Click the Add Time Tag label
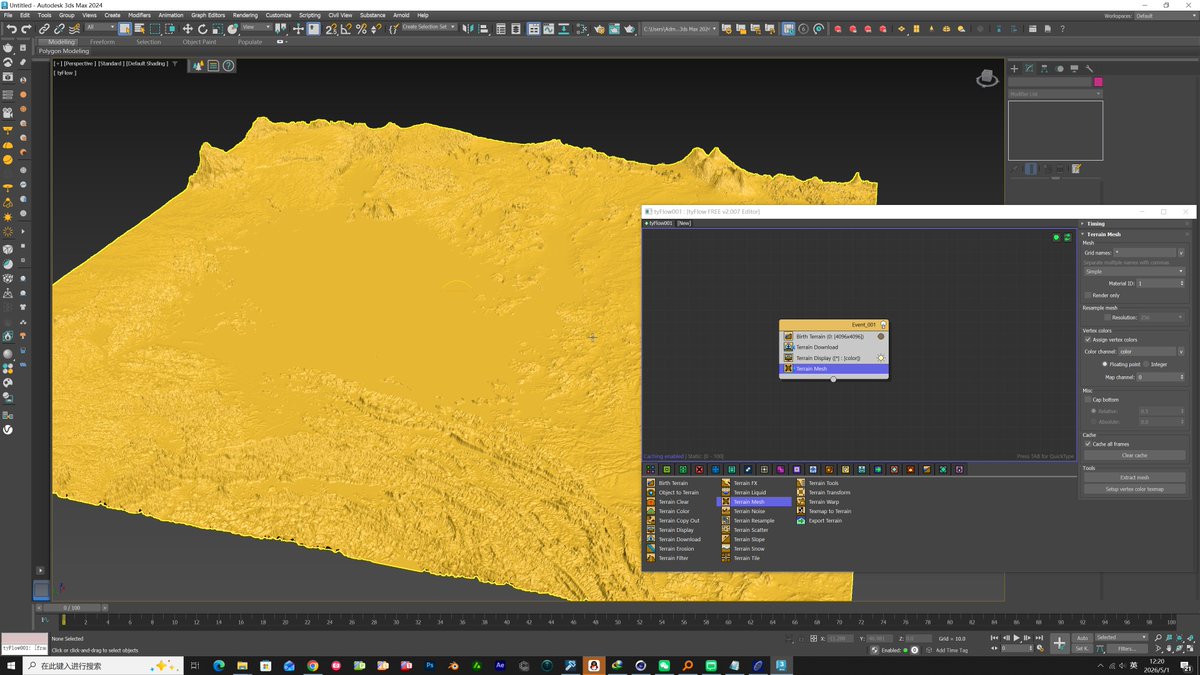Screen dimensions: 1200x675 (x=951, y=650)
